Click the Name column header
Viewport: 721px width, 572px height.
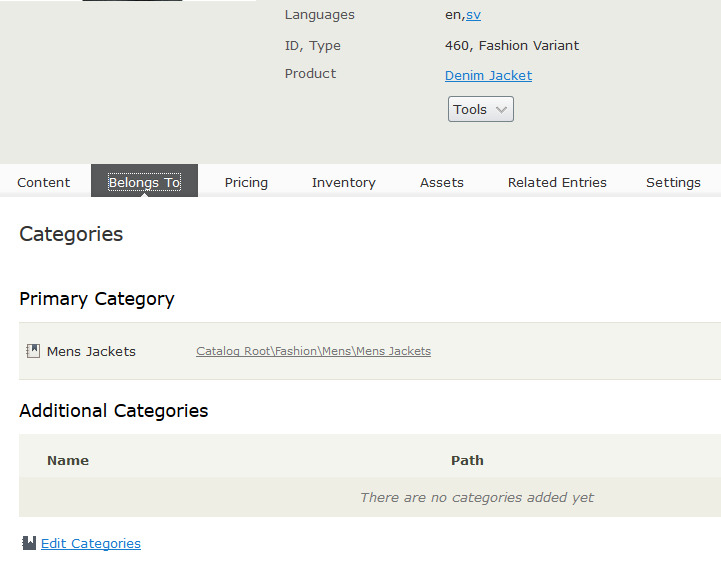(68, 460)
